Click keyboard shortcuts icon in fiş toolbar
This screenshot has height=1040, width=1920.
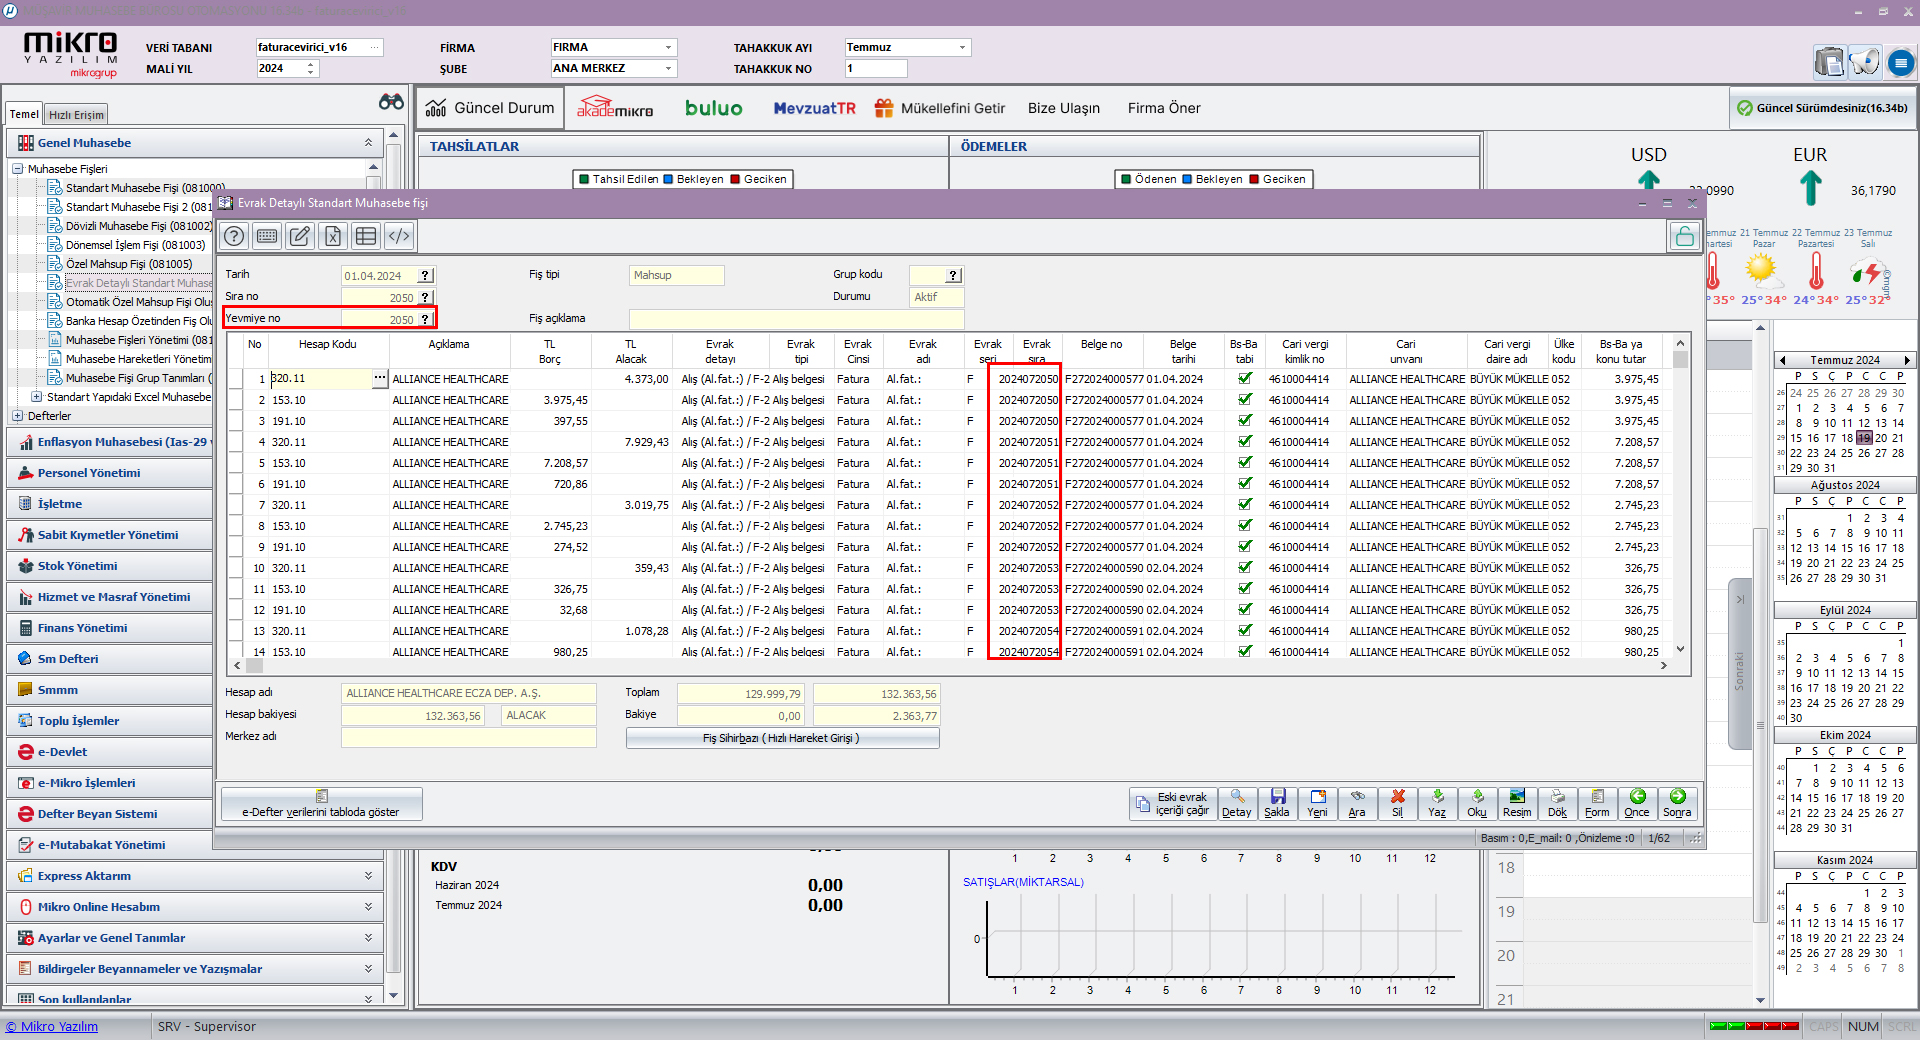coord(267,236)
